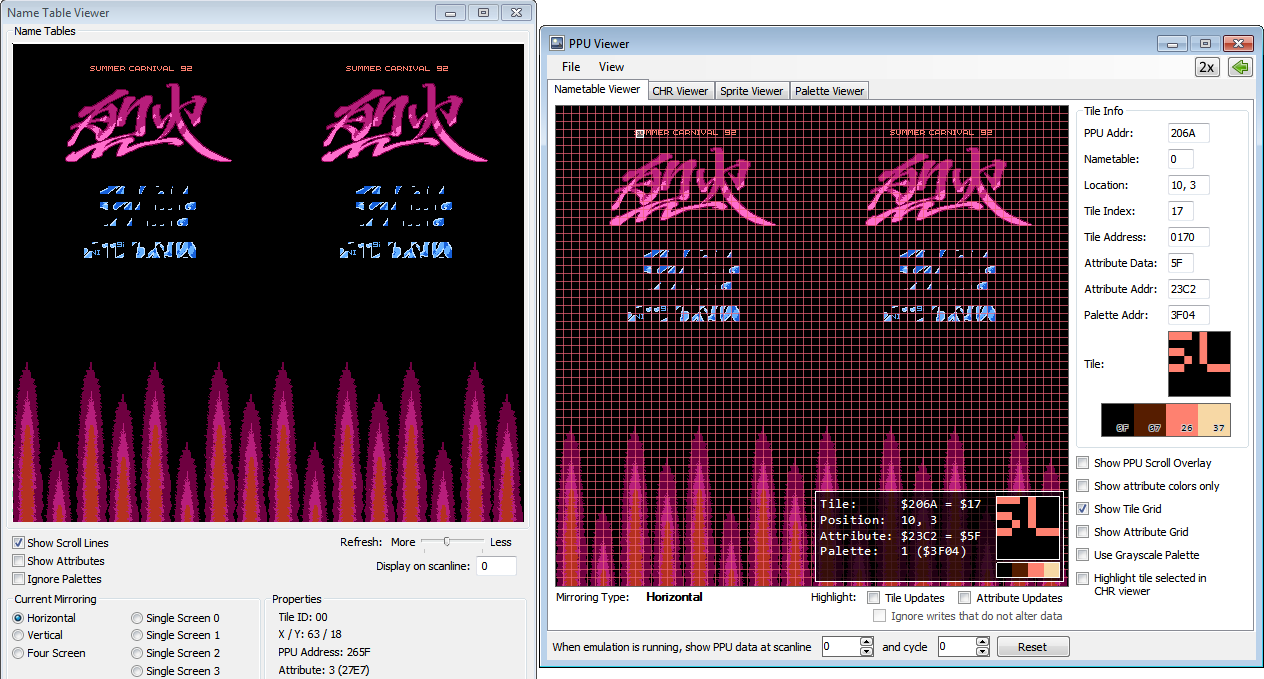Enable Highlight tile selected in CHR viewer

1082,577
